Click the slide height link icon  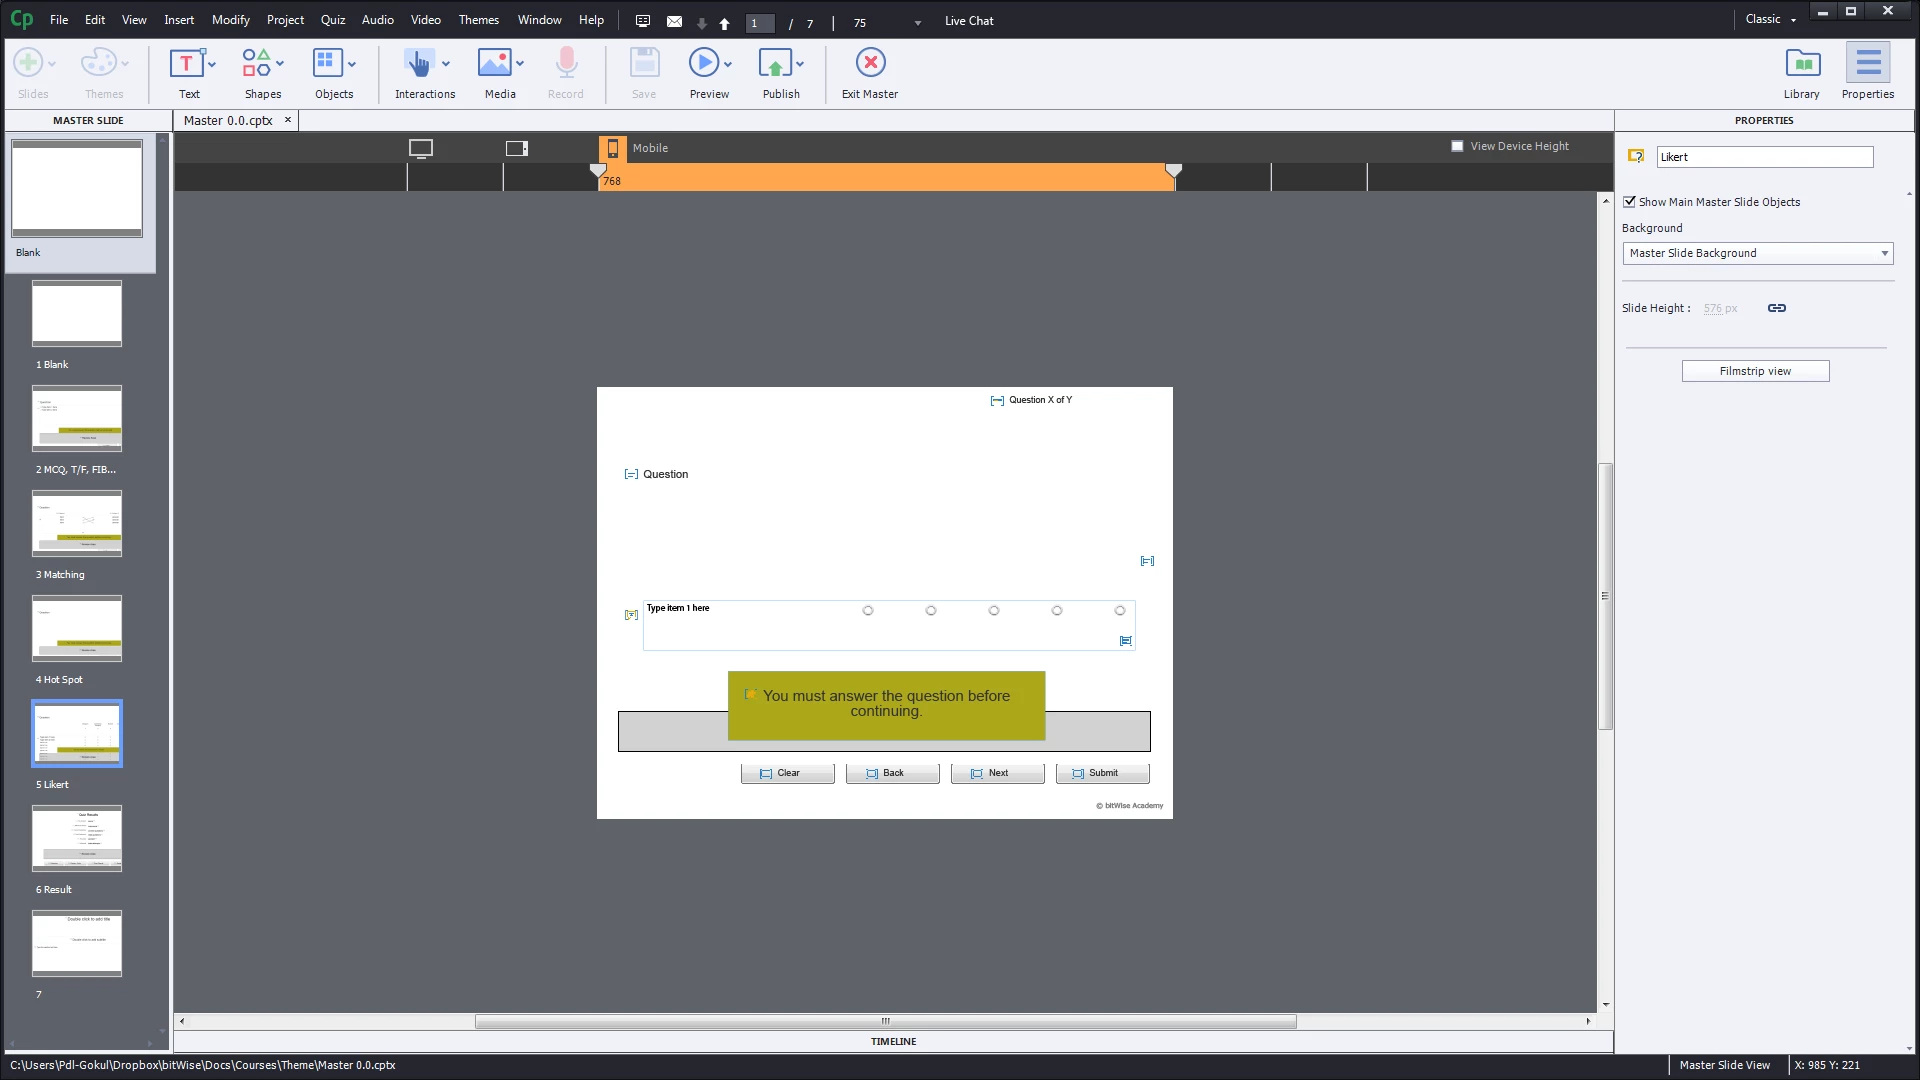(x=1777, y=308)
